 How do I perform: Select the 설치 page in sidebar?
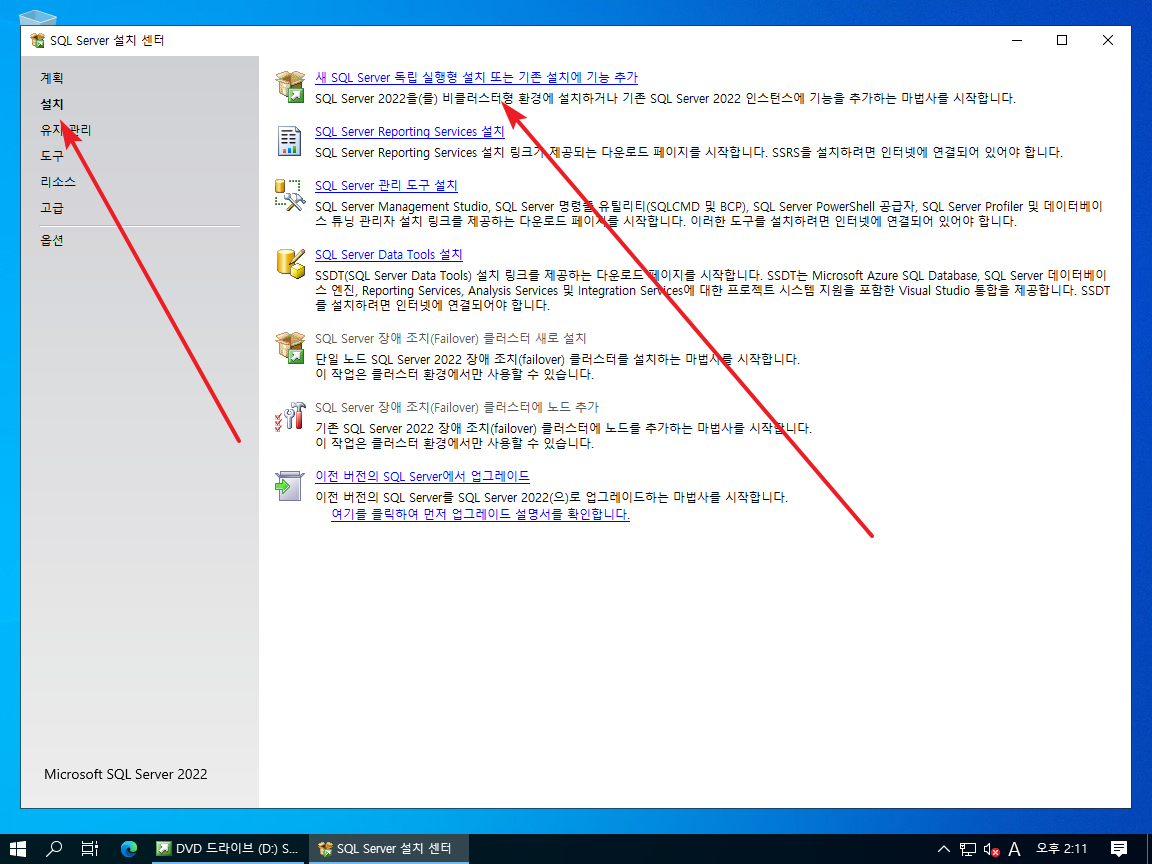tap(51, 104)
